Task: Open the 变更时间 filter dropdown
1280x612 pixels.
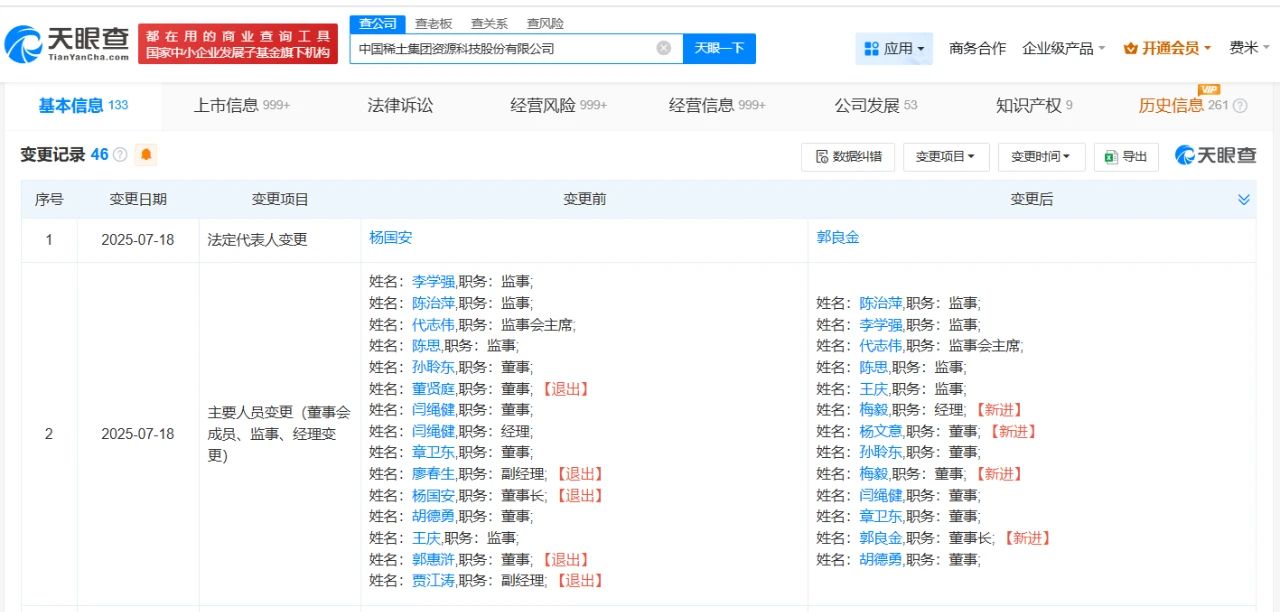Action: click(x=1041, y=157)
